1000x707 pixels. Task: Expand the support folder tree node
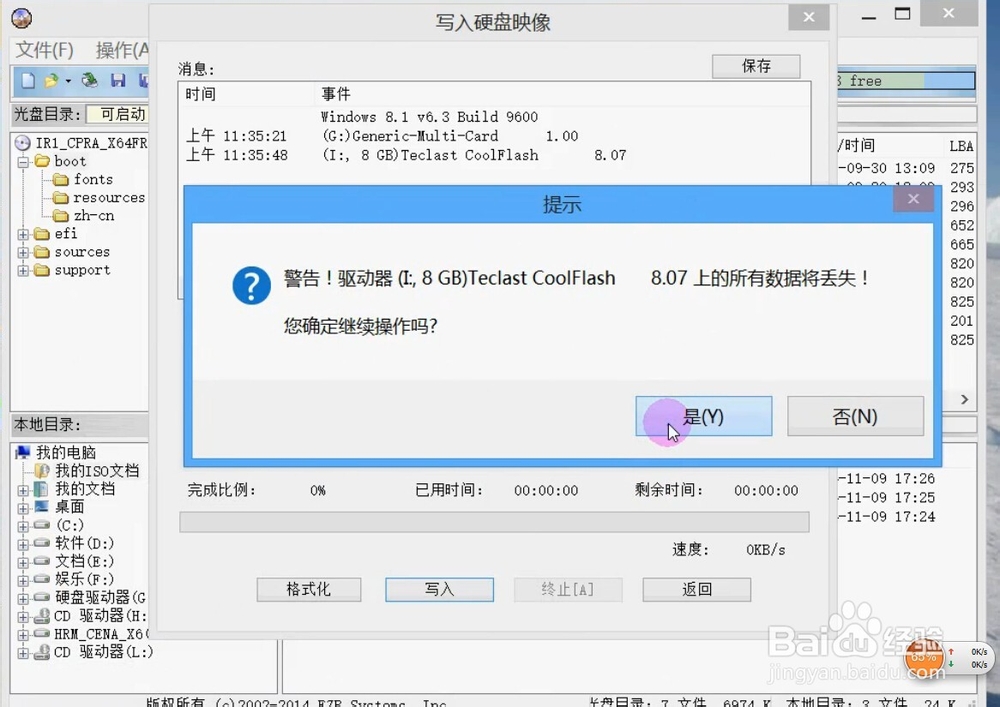24,271
